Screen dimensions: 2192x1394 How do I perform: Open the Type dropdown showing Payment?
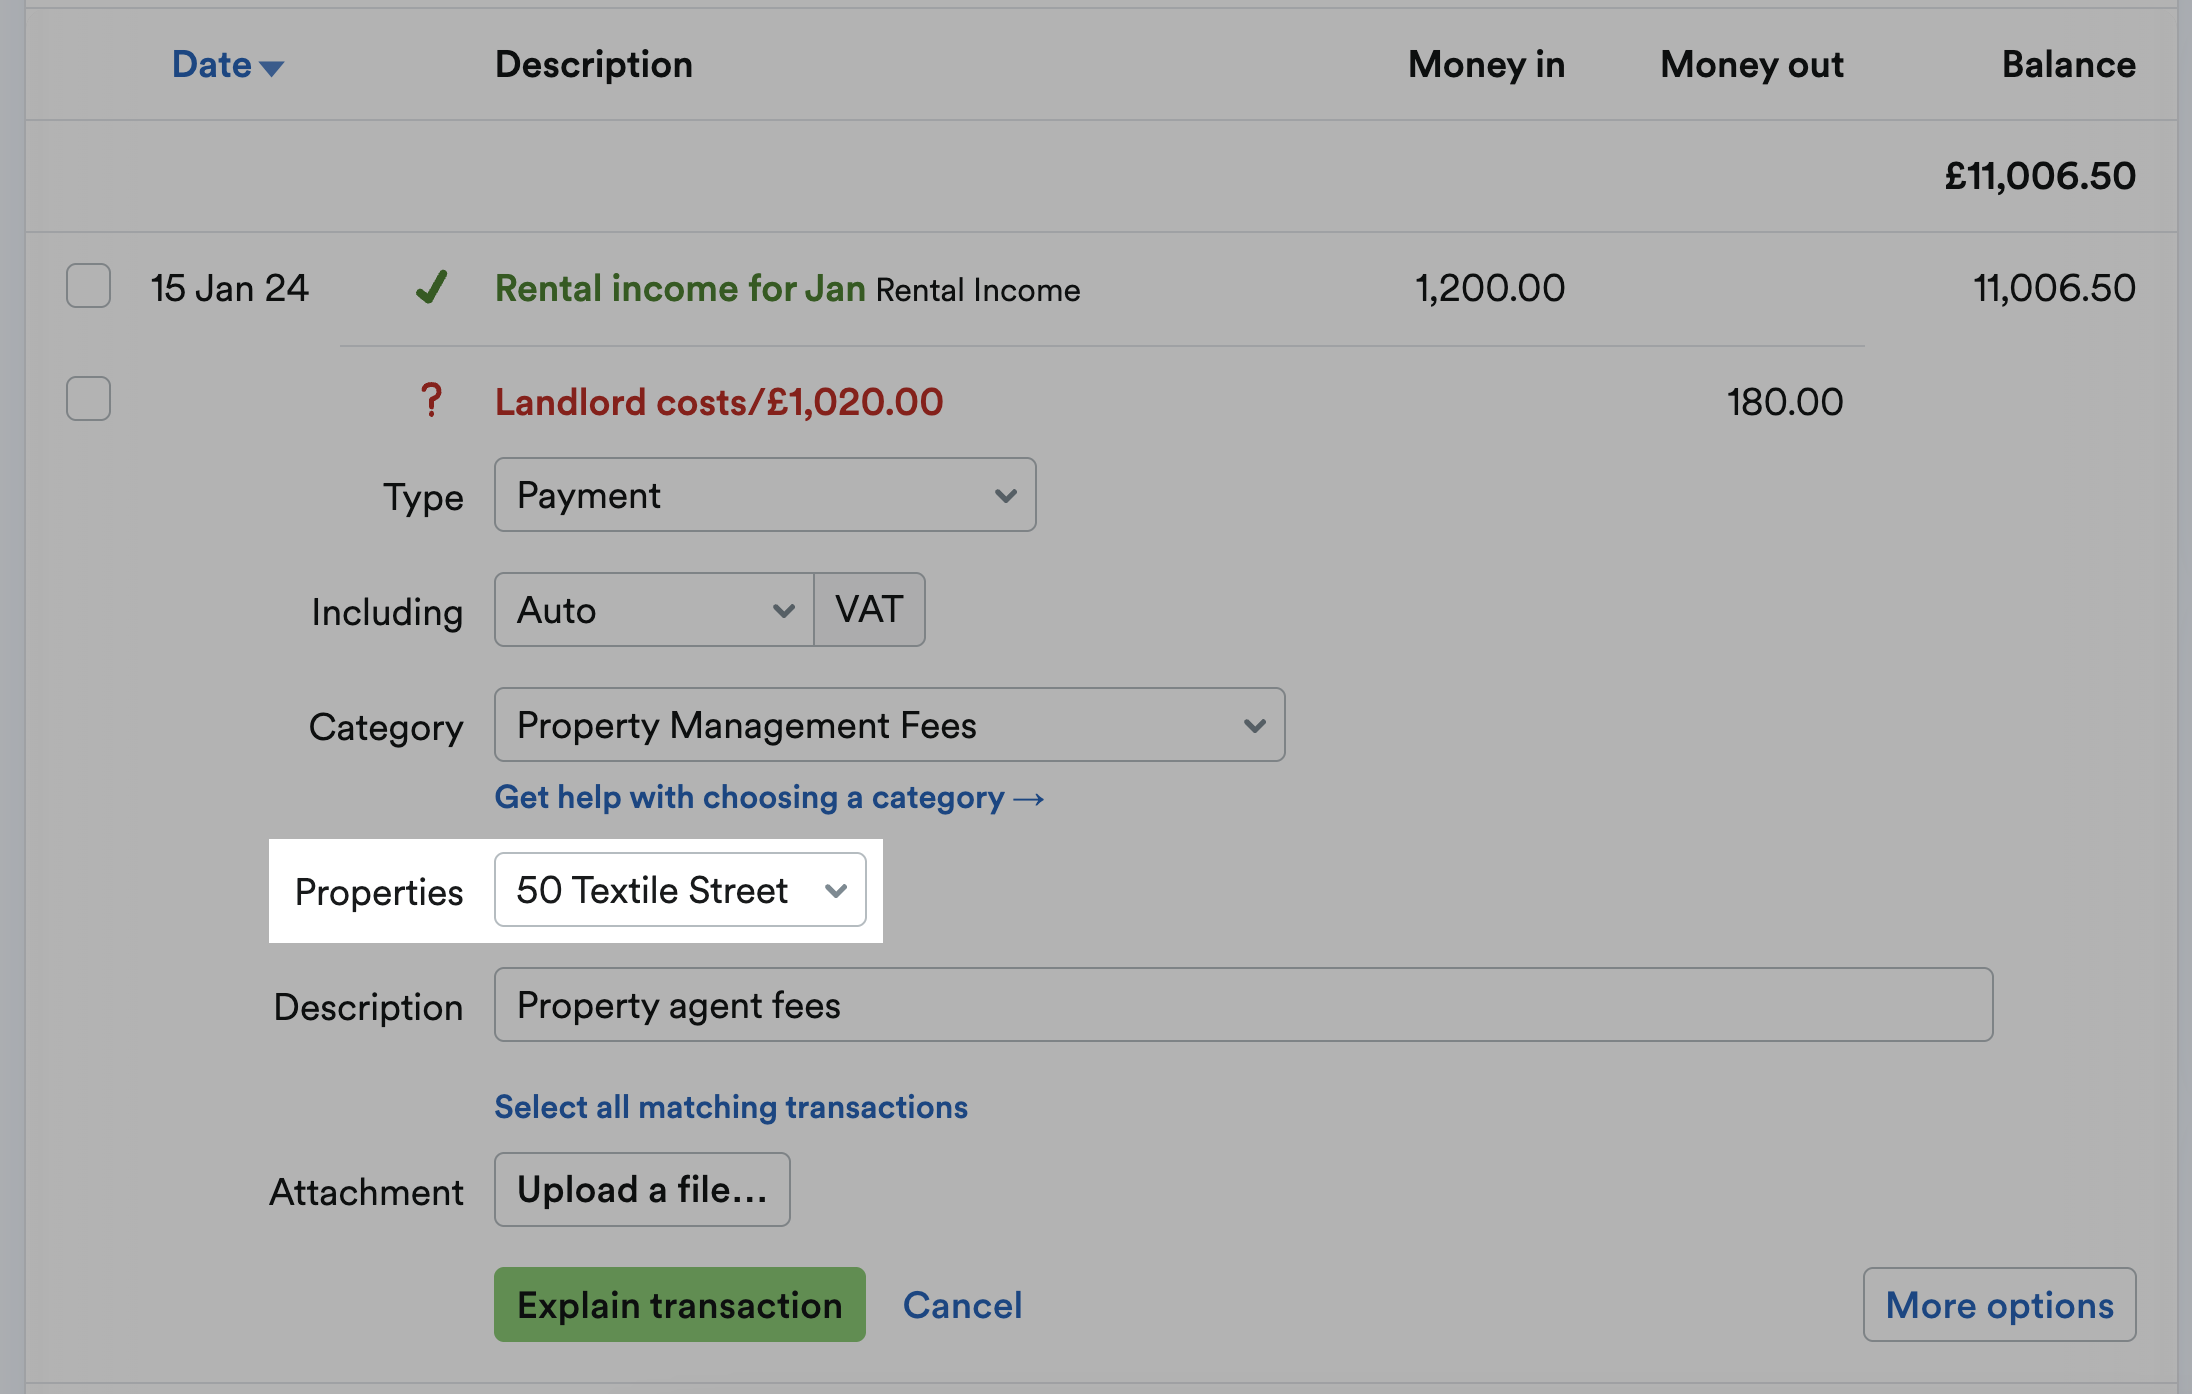point(765,495)
